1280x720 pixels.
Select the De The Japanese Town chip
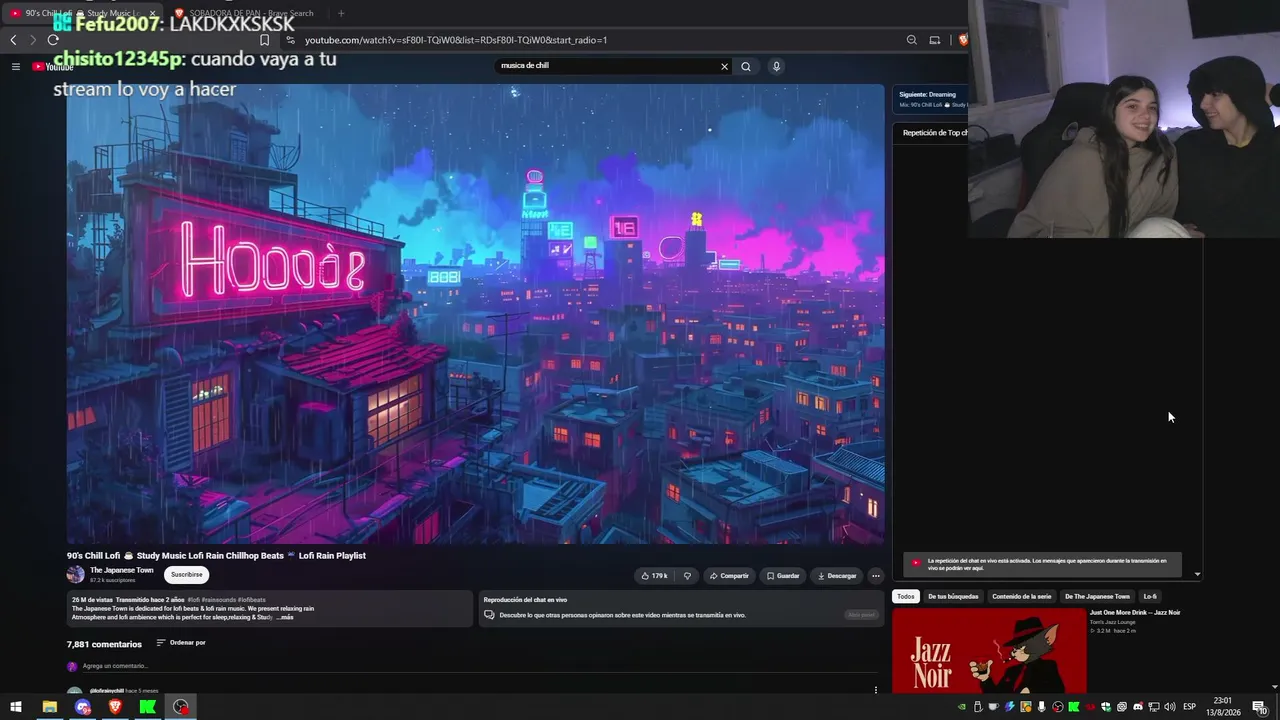pyautogui.click(x=1097, y=596)
